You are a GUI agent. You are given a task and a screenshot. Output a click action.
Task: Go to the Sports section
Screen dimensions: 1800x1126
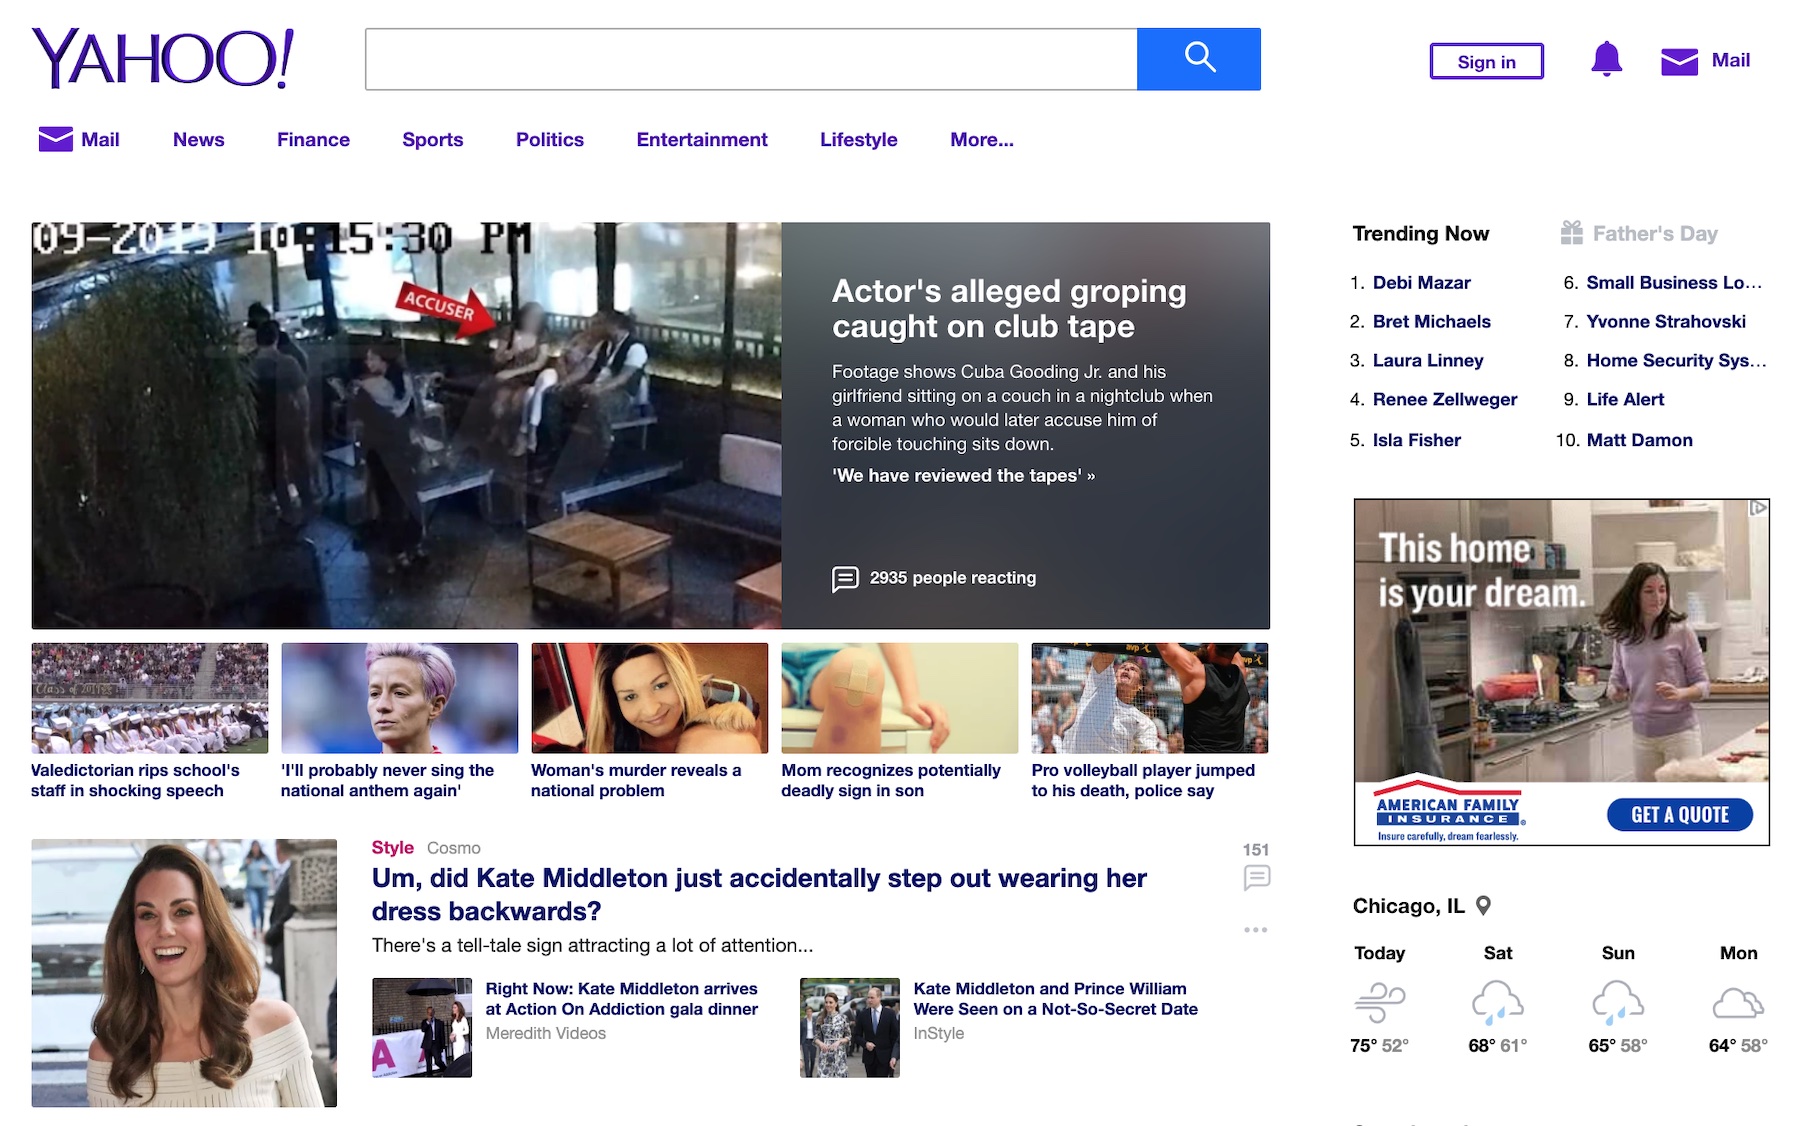coord(433,140)
